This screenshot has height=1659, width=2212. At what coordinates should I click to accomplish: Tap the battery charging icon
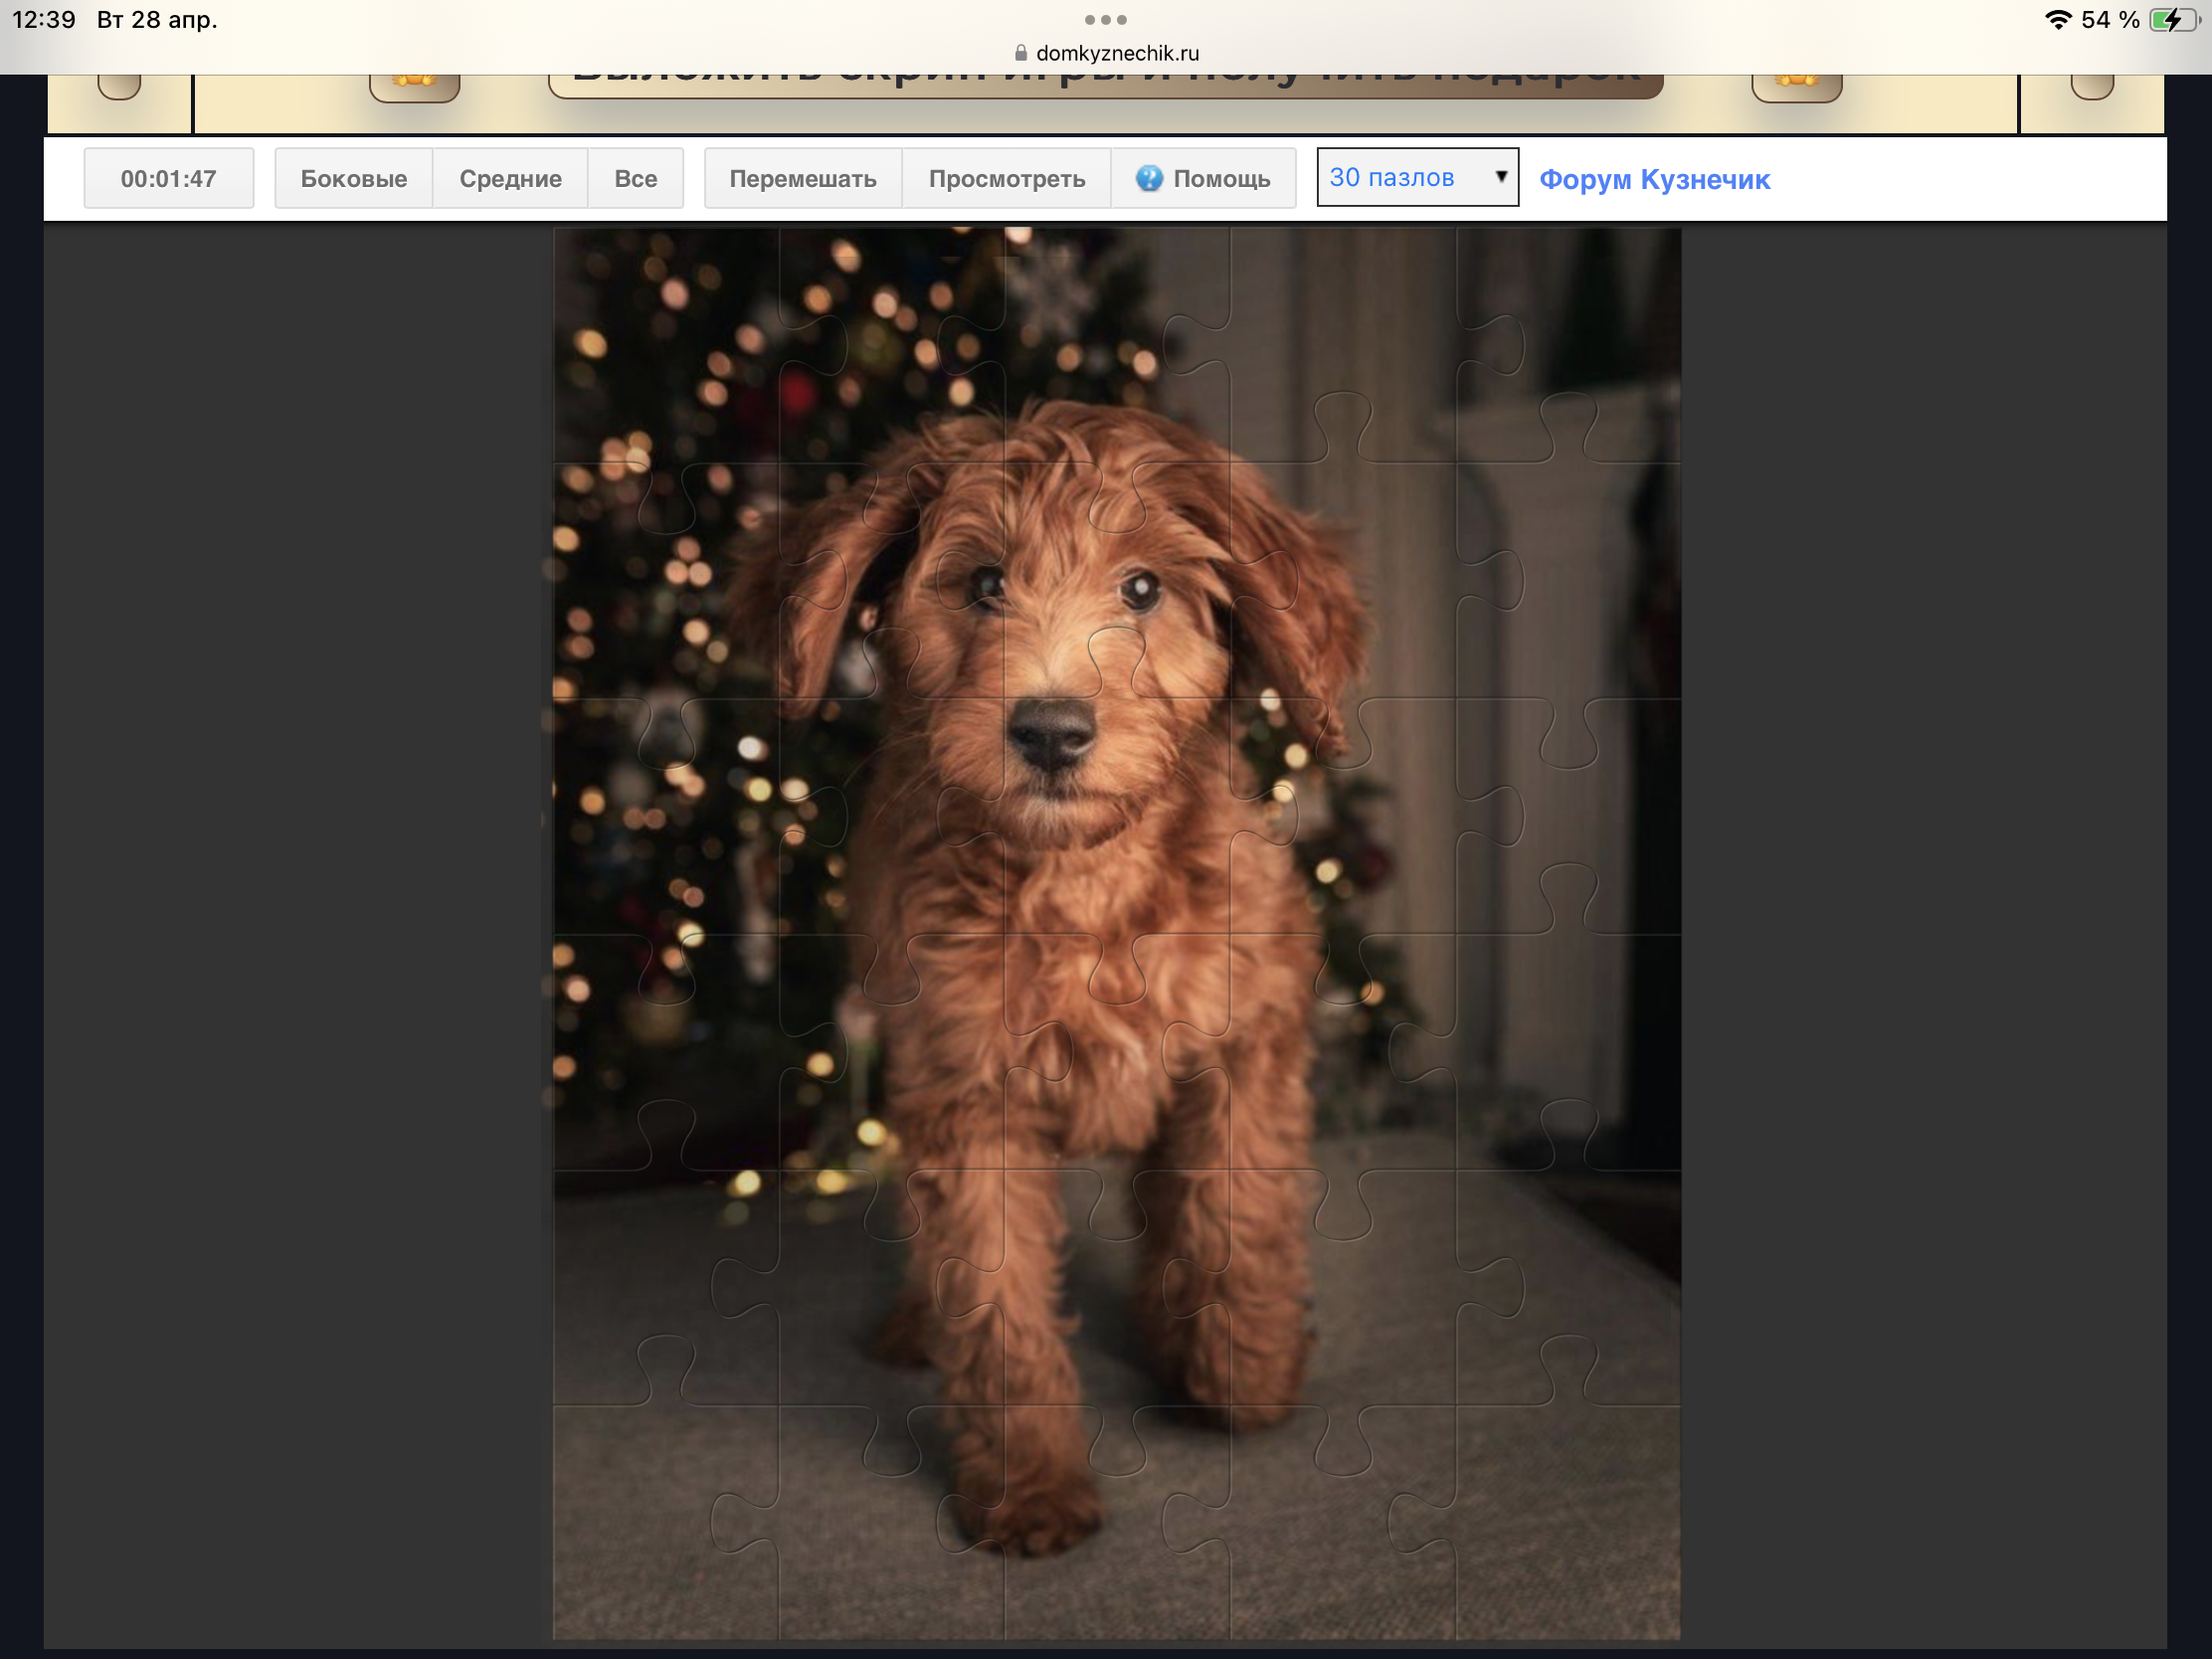pos(2172,20)
